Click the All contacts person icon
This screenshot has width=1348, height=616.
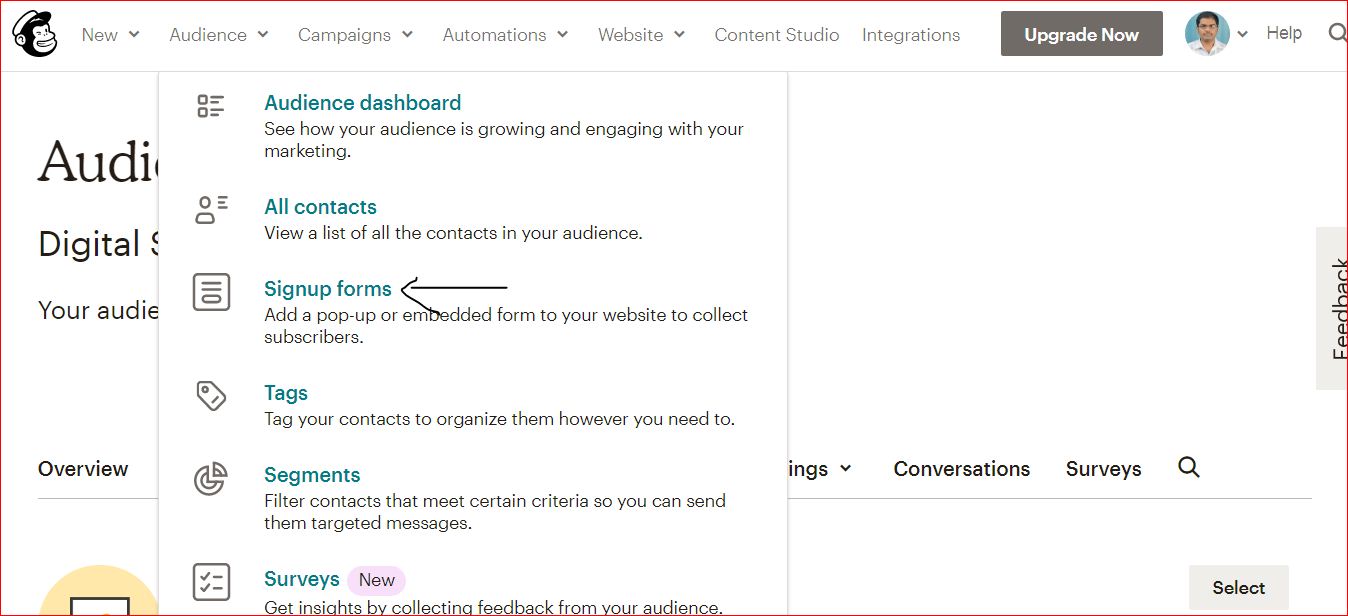coord(211,209)
